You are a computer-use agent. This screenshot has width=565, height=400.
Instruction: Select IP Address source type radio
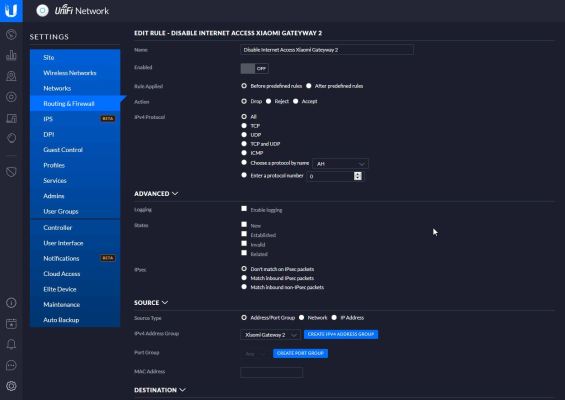click(334, 317)
